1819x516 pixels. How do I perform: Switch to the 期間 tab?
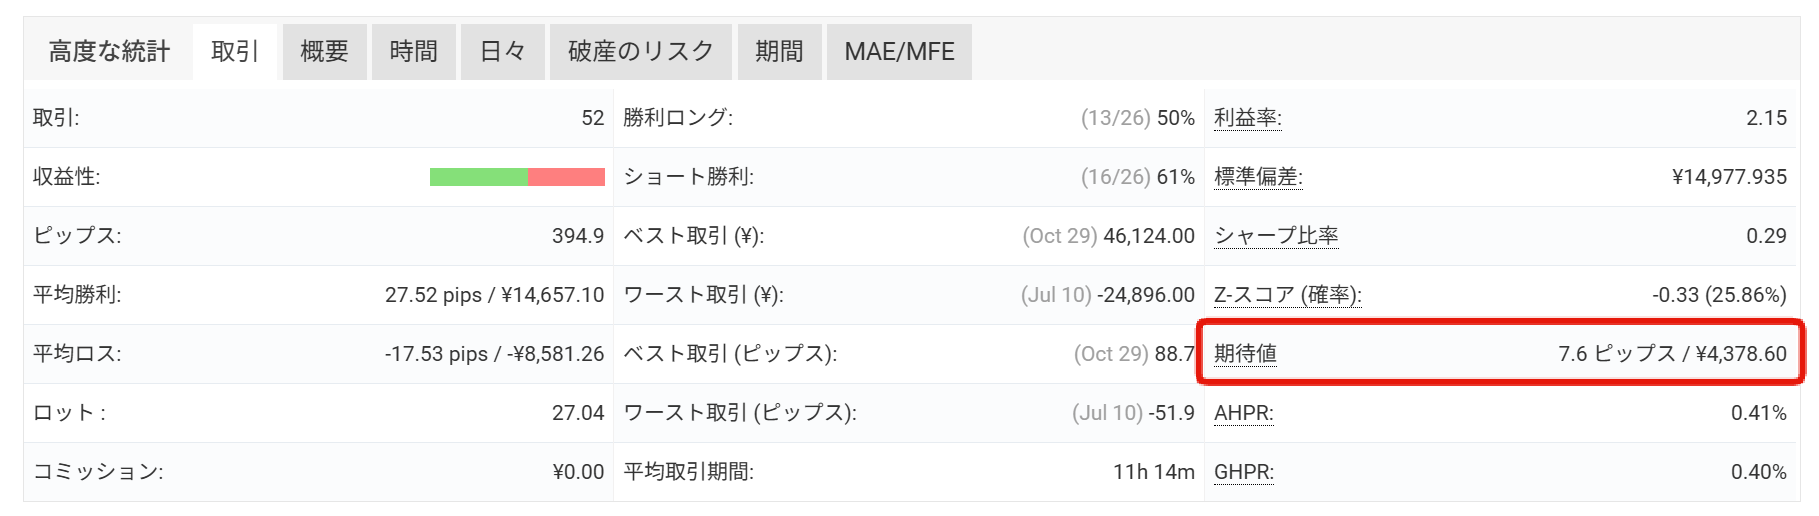click(x=778, y=52)
